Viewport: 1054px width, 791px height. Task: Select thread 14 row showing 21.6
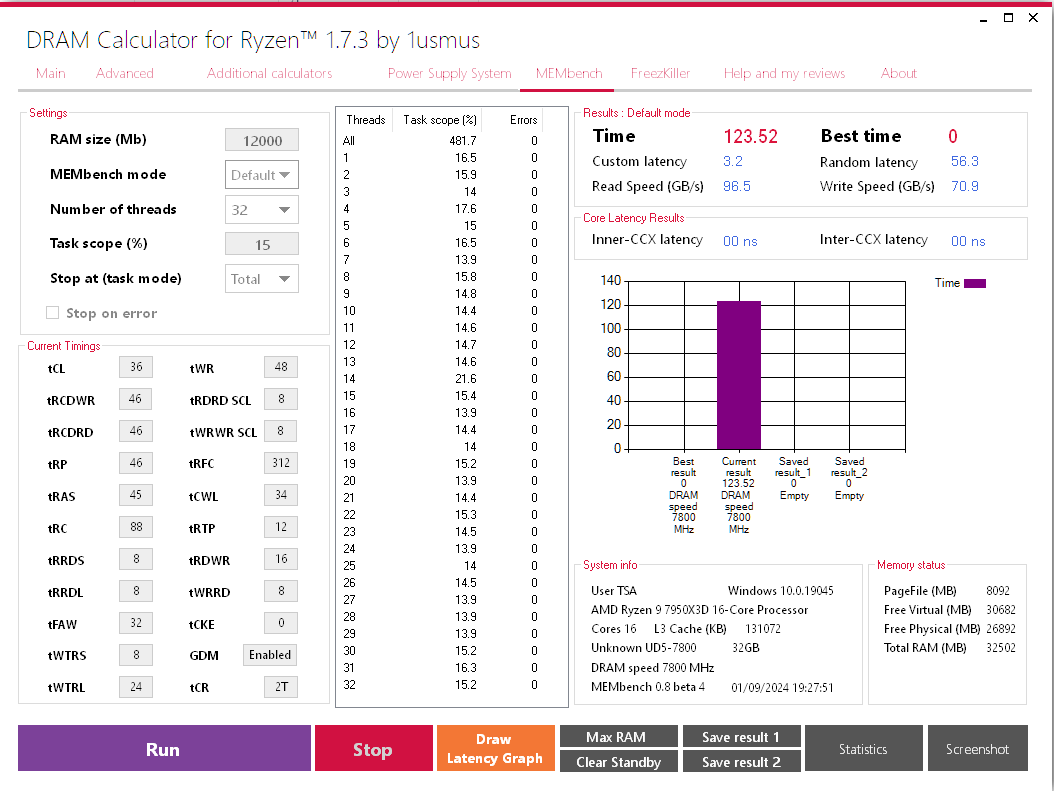(x=440, y=378)
